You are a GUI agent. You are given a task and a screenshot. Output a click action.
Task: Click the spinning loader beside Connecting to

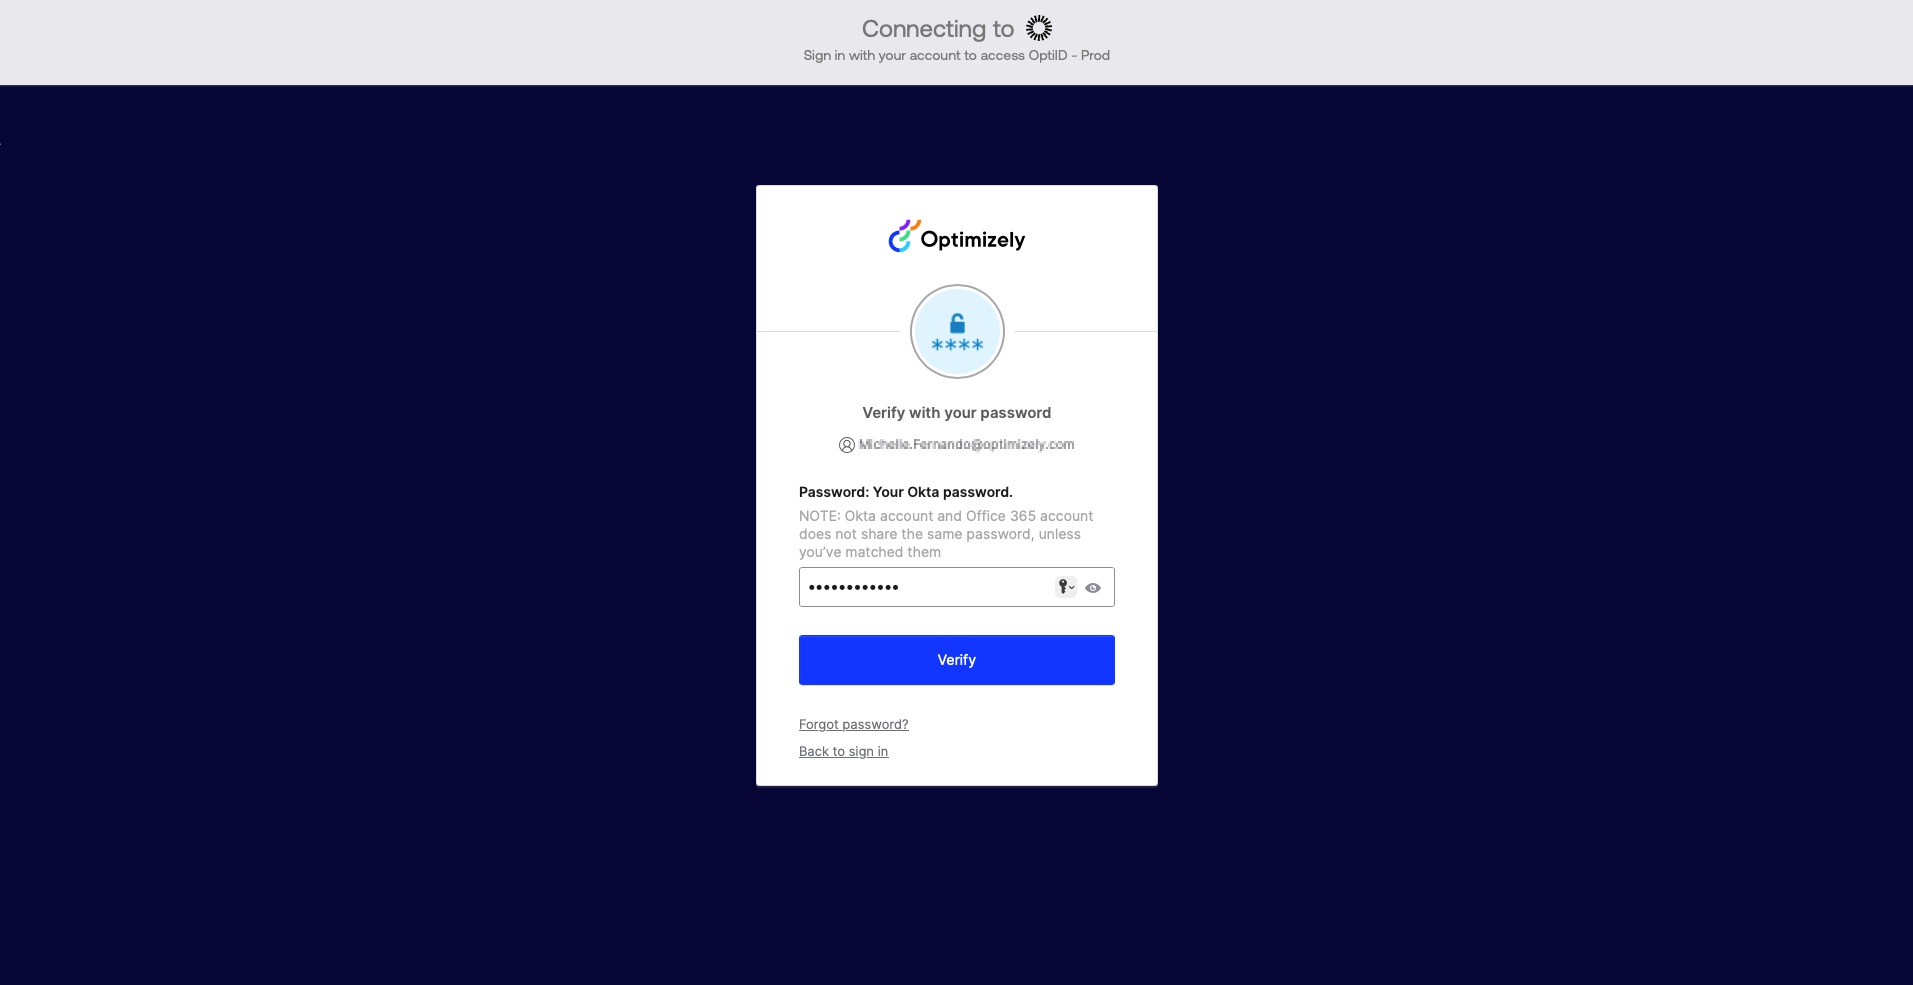coord(1039,28)
